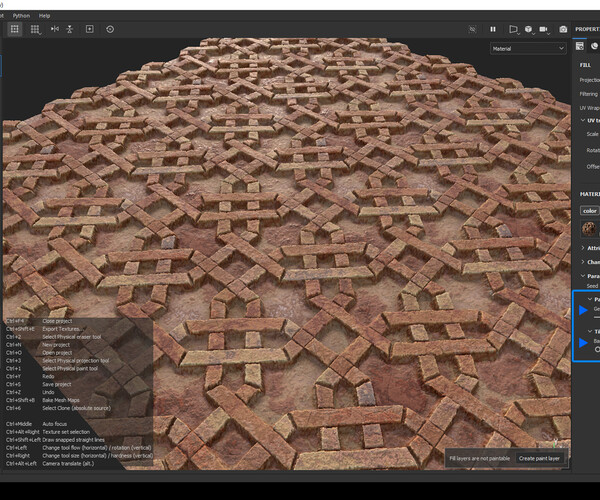The width and height of the screenshot is (600, 500).
Task: Select the material sphere icon under Properties
Action: [x=595, y=46]
